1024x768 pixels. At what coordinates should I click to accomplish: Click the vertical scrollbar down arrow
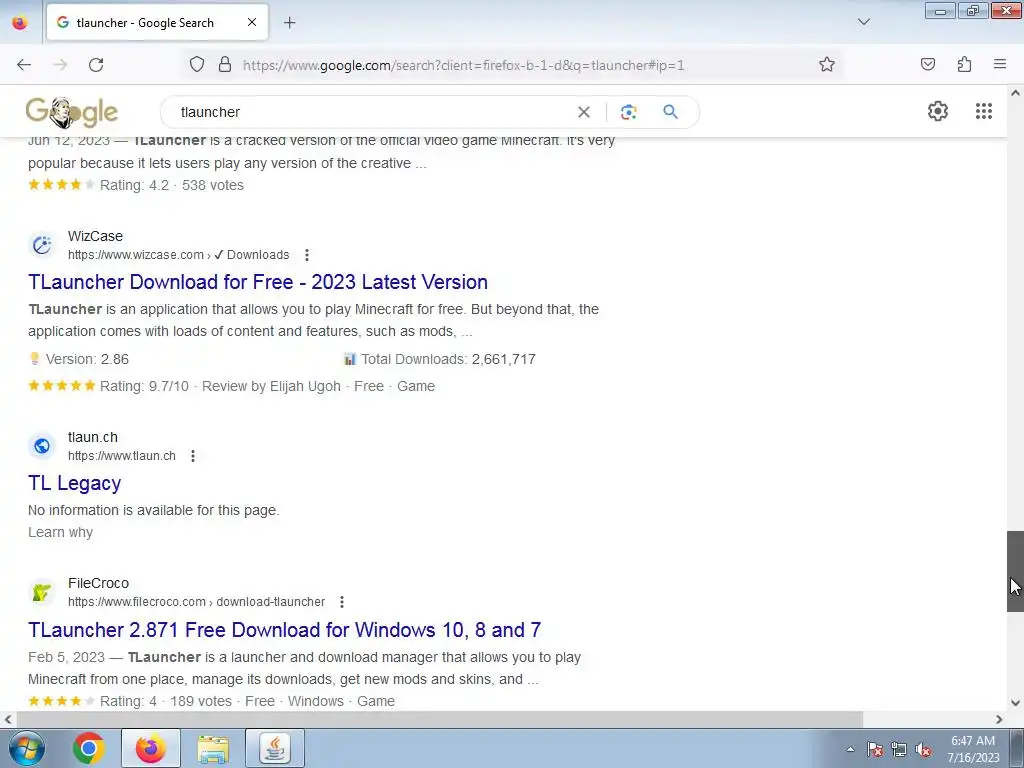tap(1015, 703)
